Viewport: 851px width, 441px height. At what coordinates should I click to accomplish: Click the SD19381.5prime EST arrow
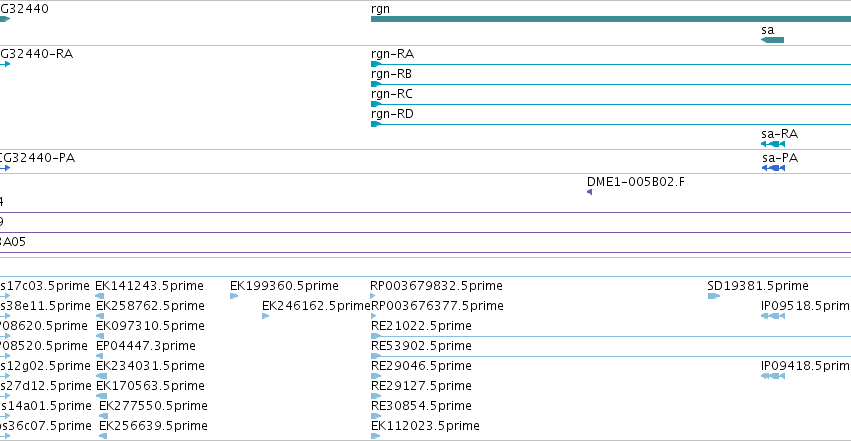click(714, 296)
